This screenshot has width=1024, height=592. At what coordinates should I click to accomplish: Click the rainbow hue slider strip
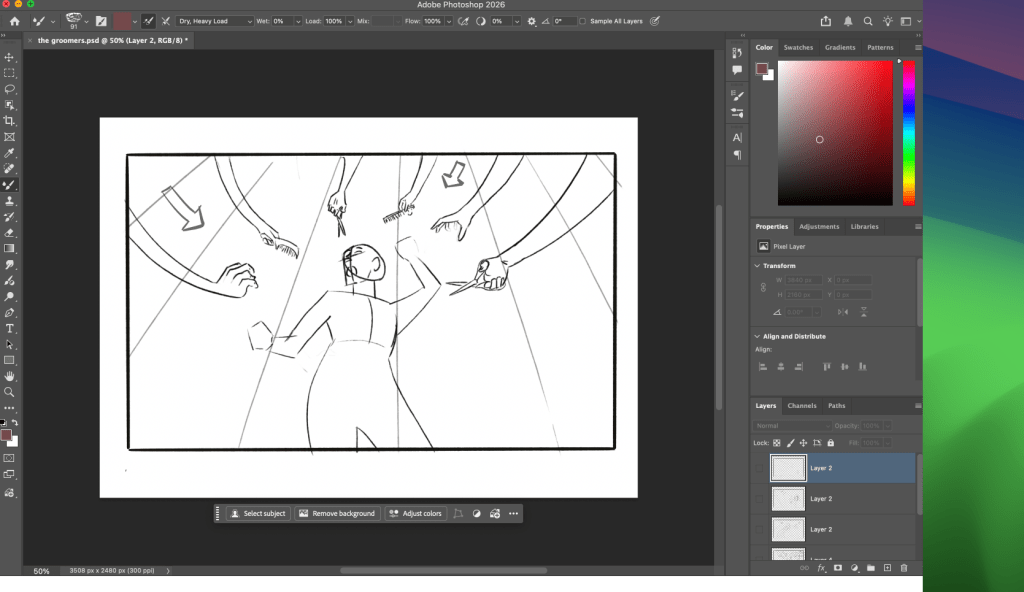(909, 132)
